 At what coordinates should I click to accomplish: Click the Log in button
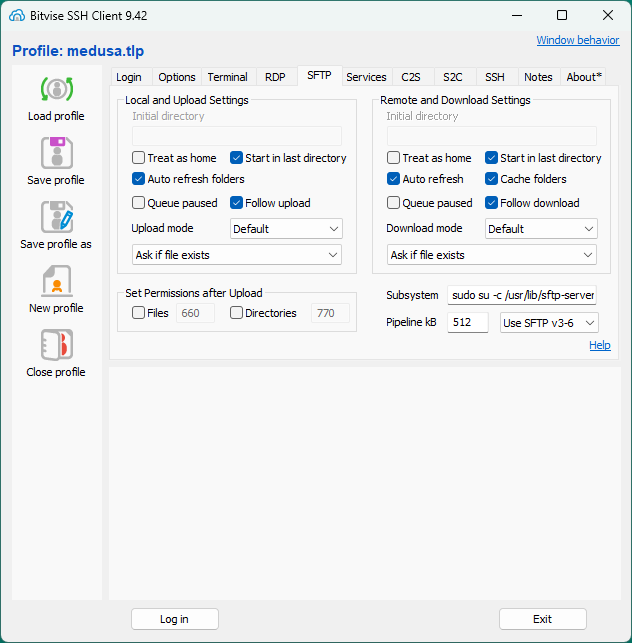pyautogui.click(x=175, y=619)
